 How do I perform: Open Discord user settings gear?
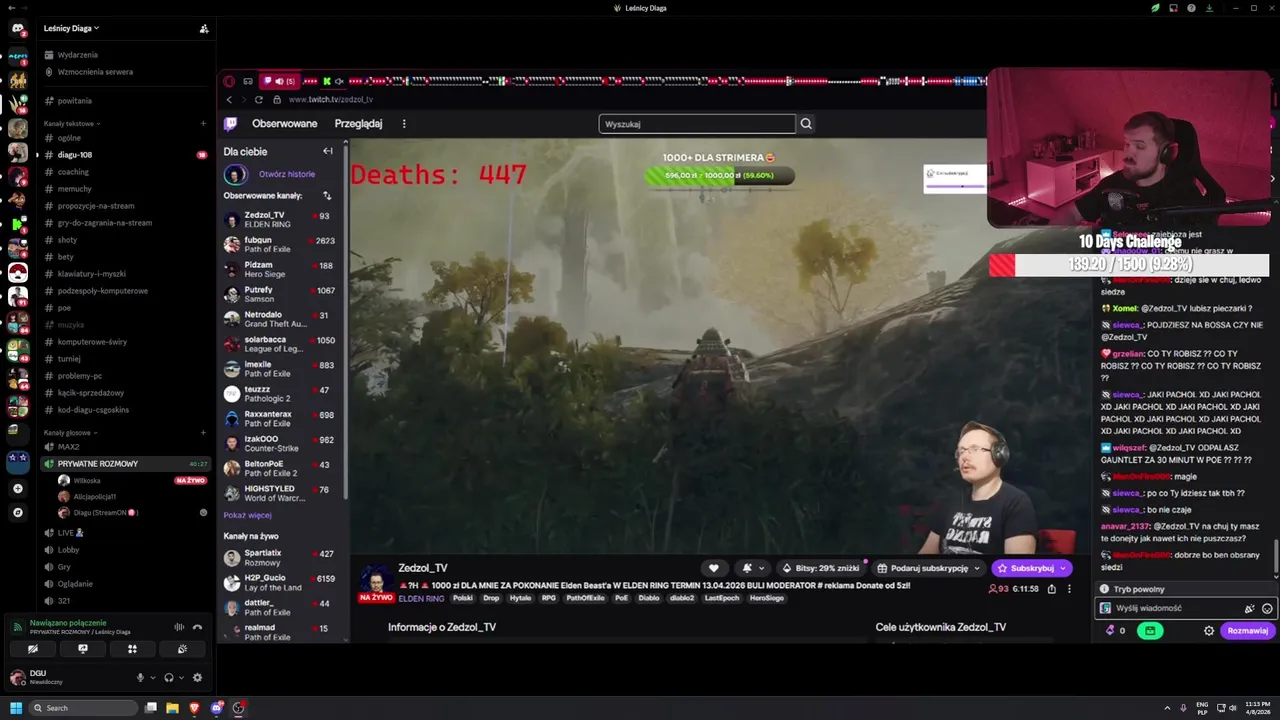pyautogui.click(x=197, y=678)
